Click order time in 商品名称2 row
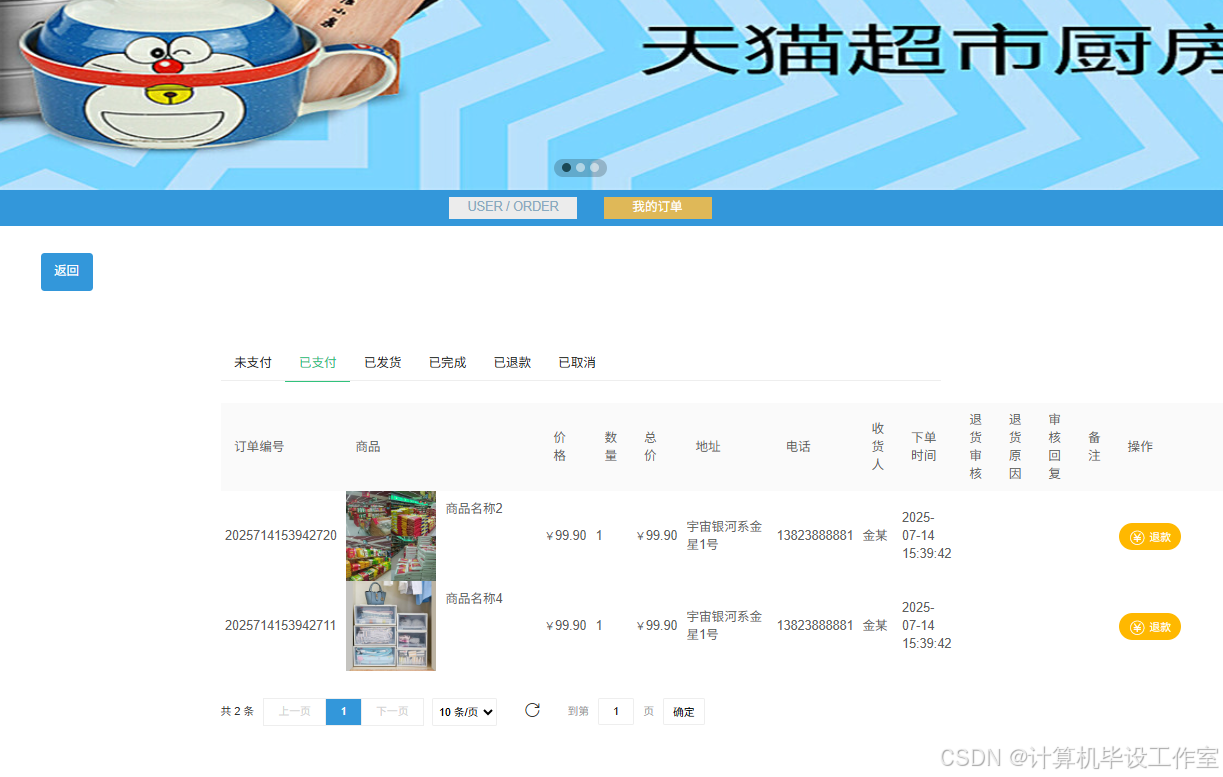1223x777 pixels. click(927, 536)
